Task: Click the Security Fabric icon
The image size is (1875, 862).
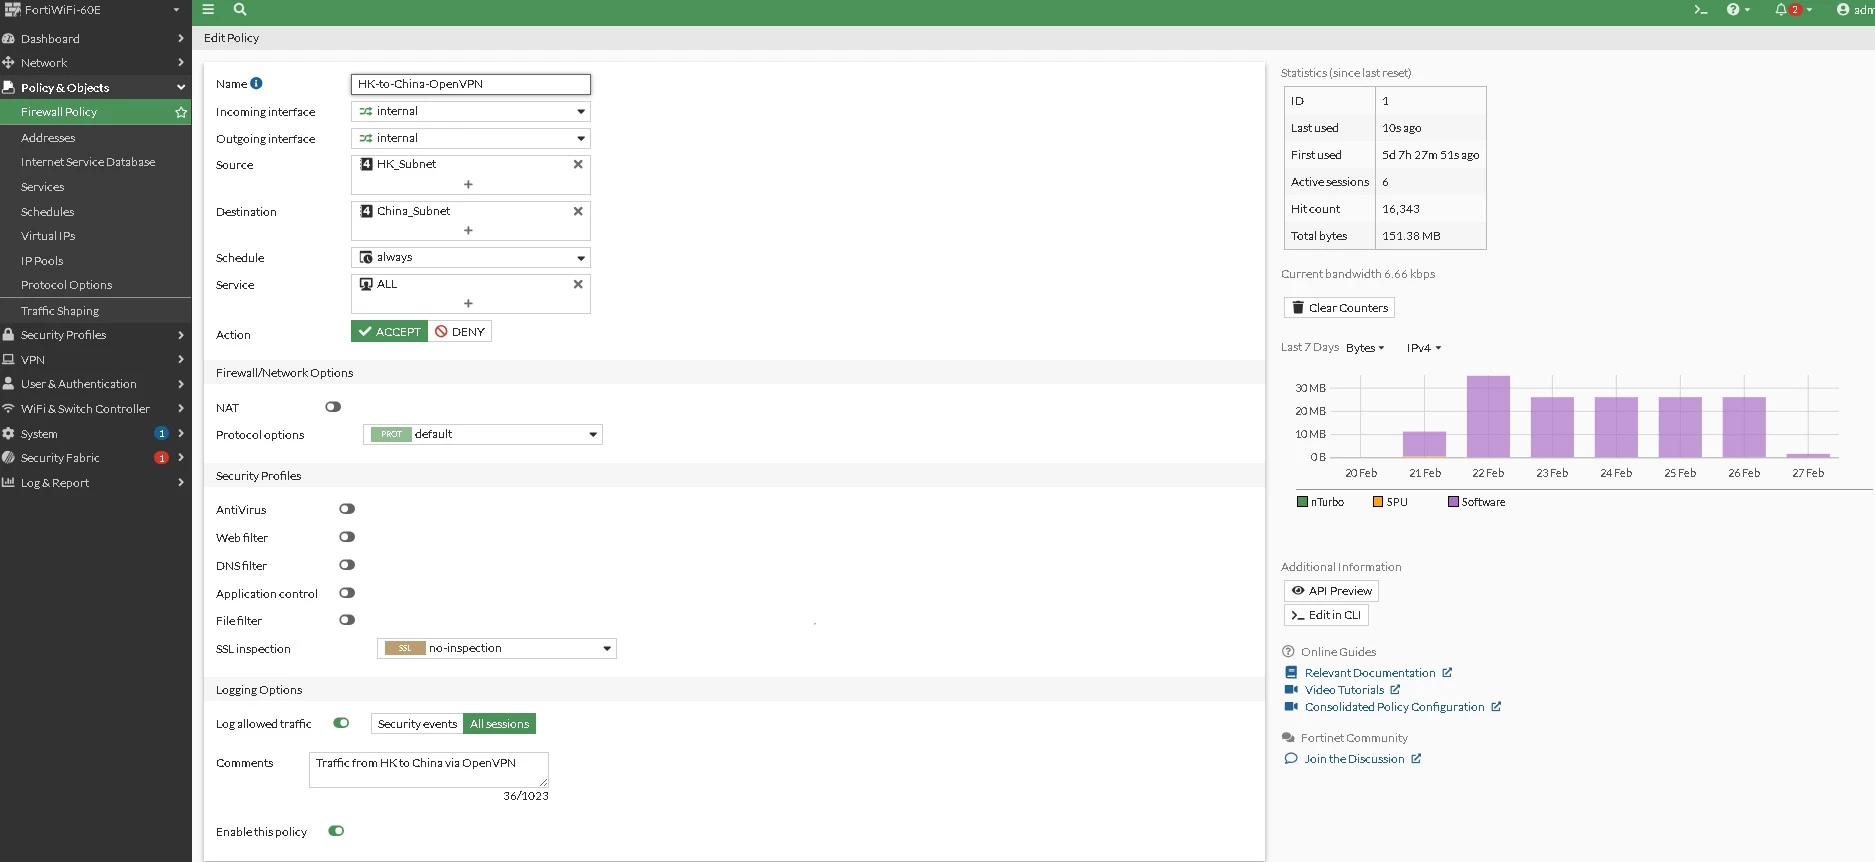Action: coord(8,457)
